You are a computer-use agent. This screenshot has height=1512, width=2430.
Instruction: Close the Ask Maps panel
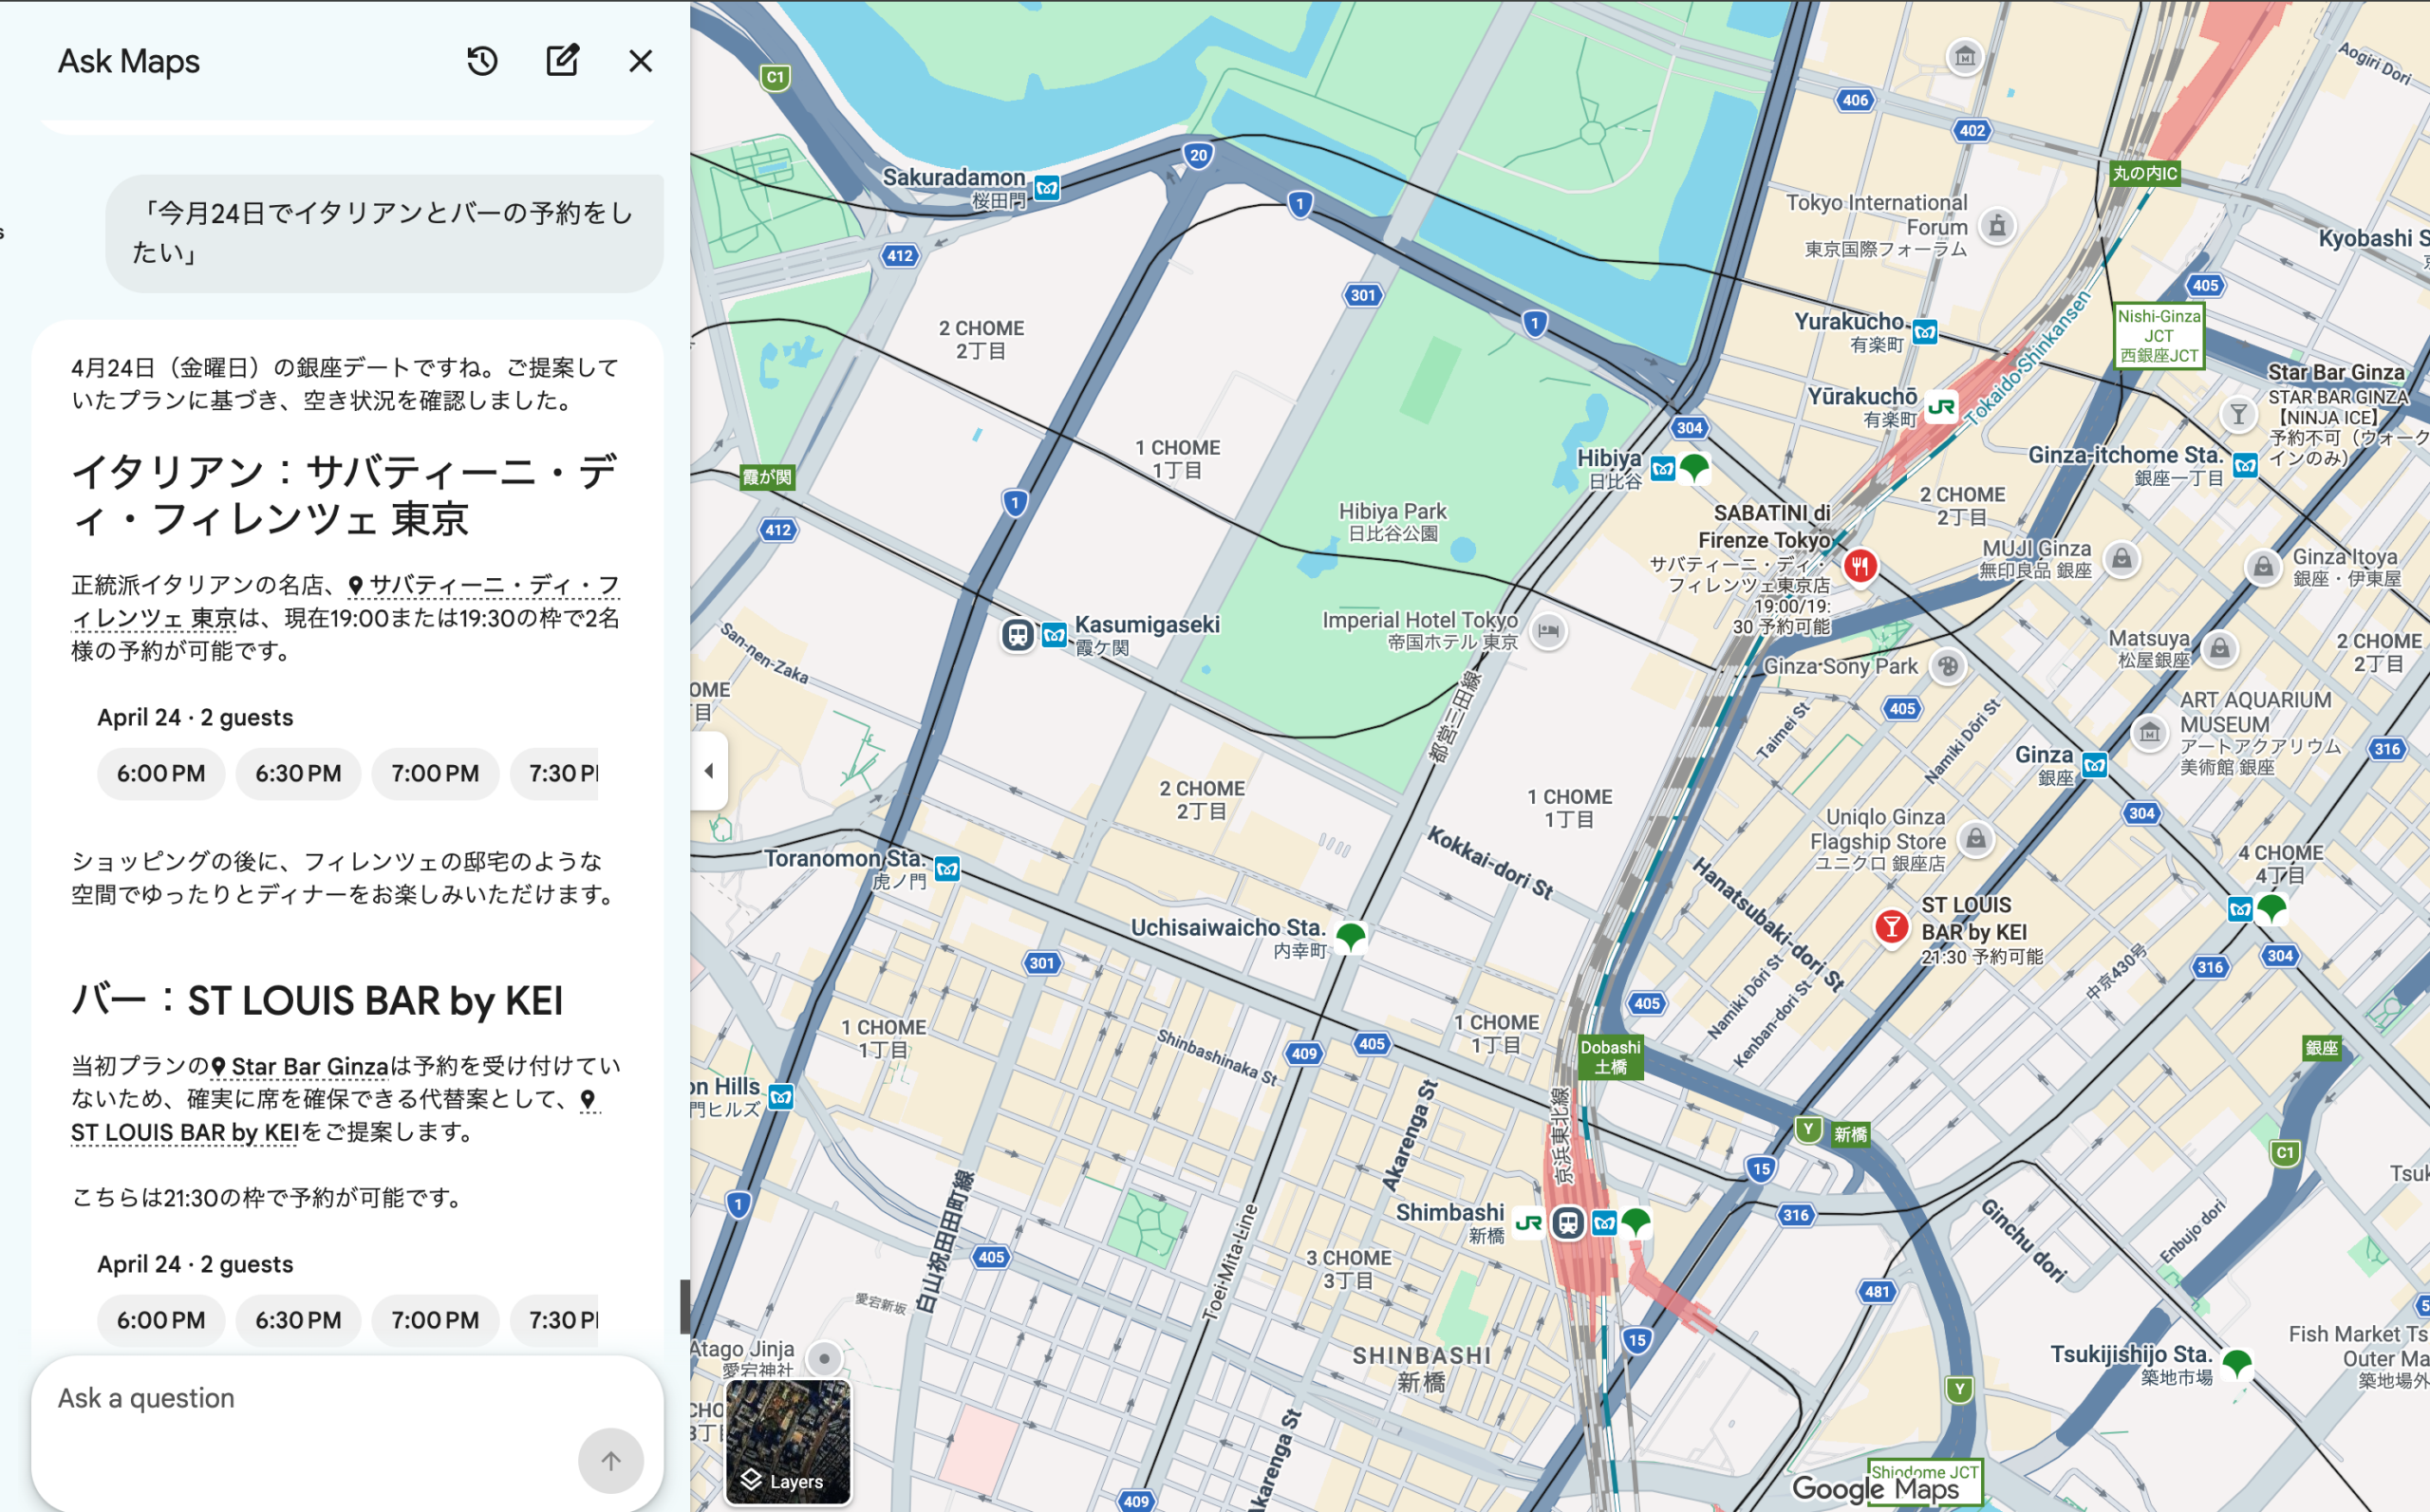[x=640, y=61]
